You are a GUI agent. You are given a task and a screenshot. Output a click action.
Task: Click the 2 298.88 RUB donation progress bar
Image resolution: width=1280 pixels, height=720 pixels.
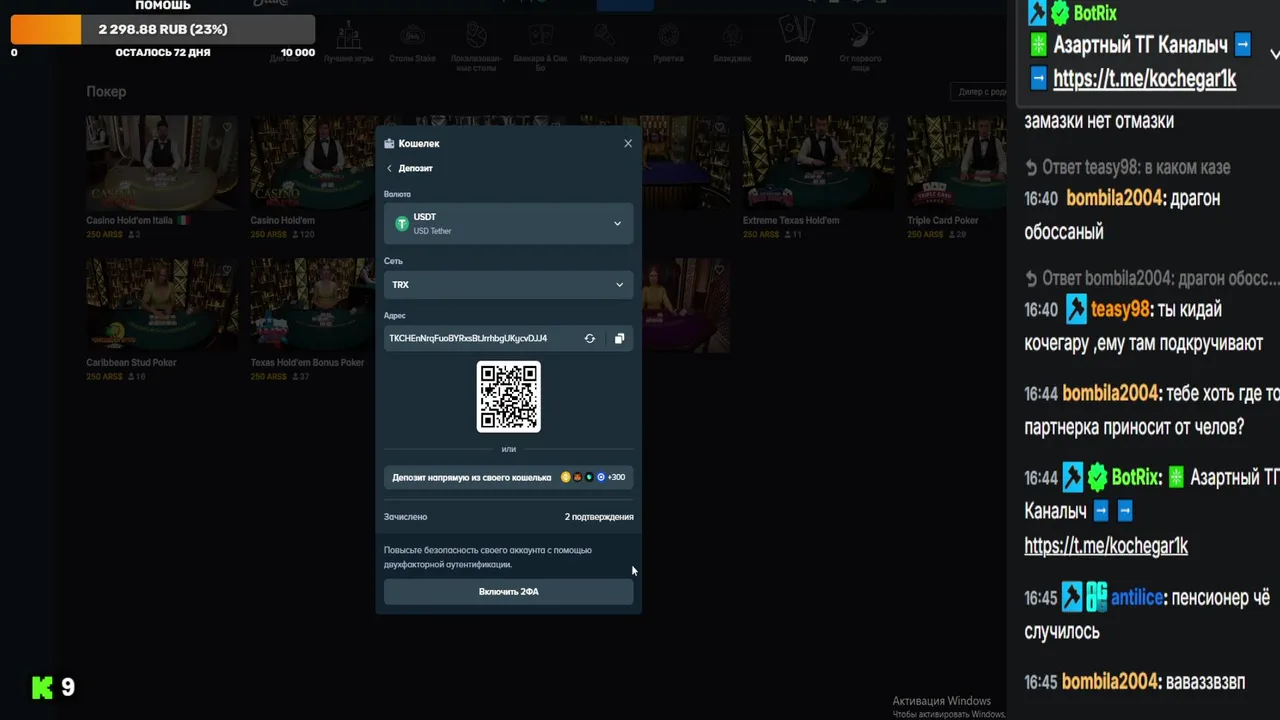(163, 29)
